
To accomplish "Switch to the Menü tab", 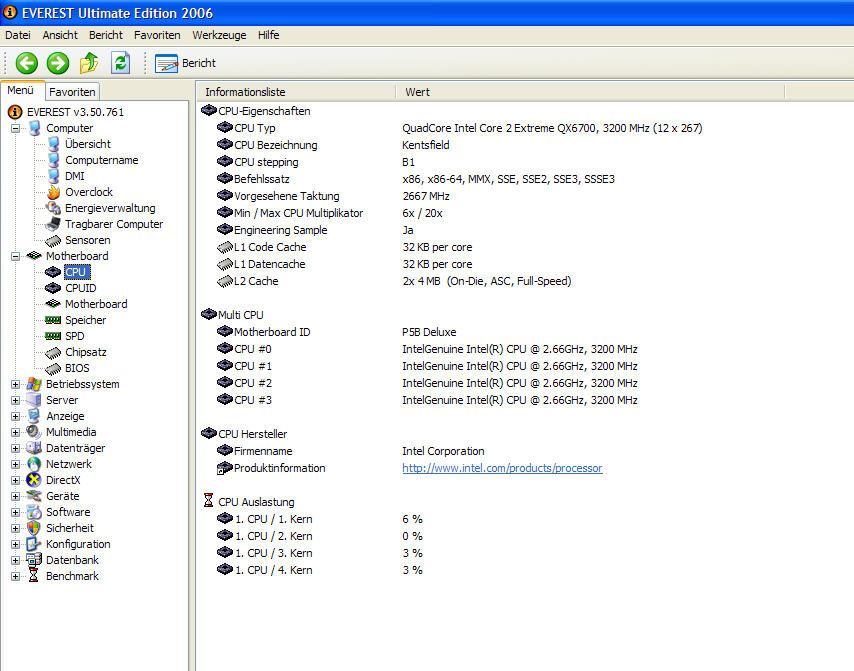I will click(21, 90).
